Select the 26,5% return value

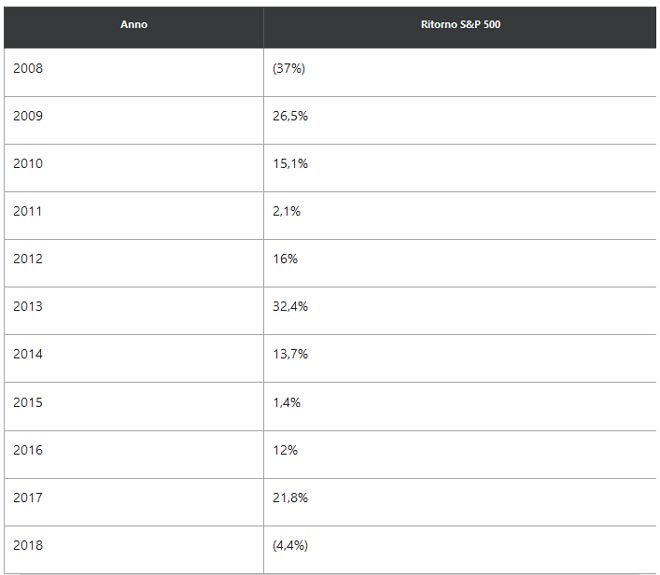290,116
